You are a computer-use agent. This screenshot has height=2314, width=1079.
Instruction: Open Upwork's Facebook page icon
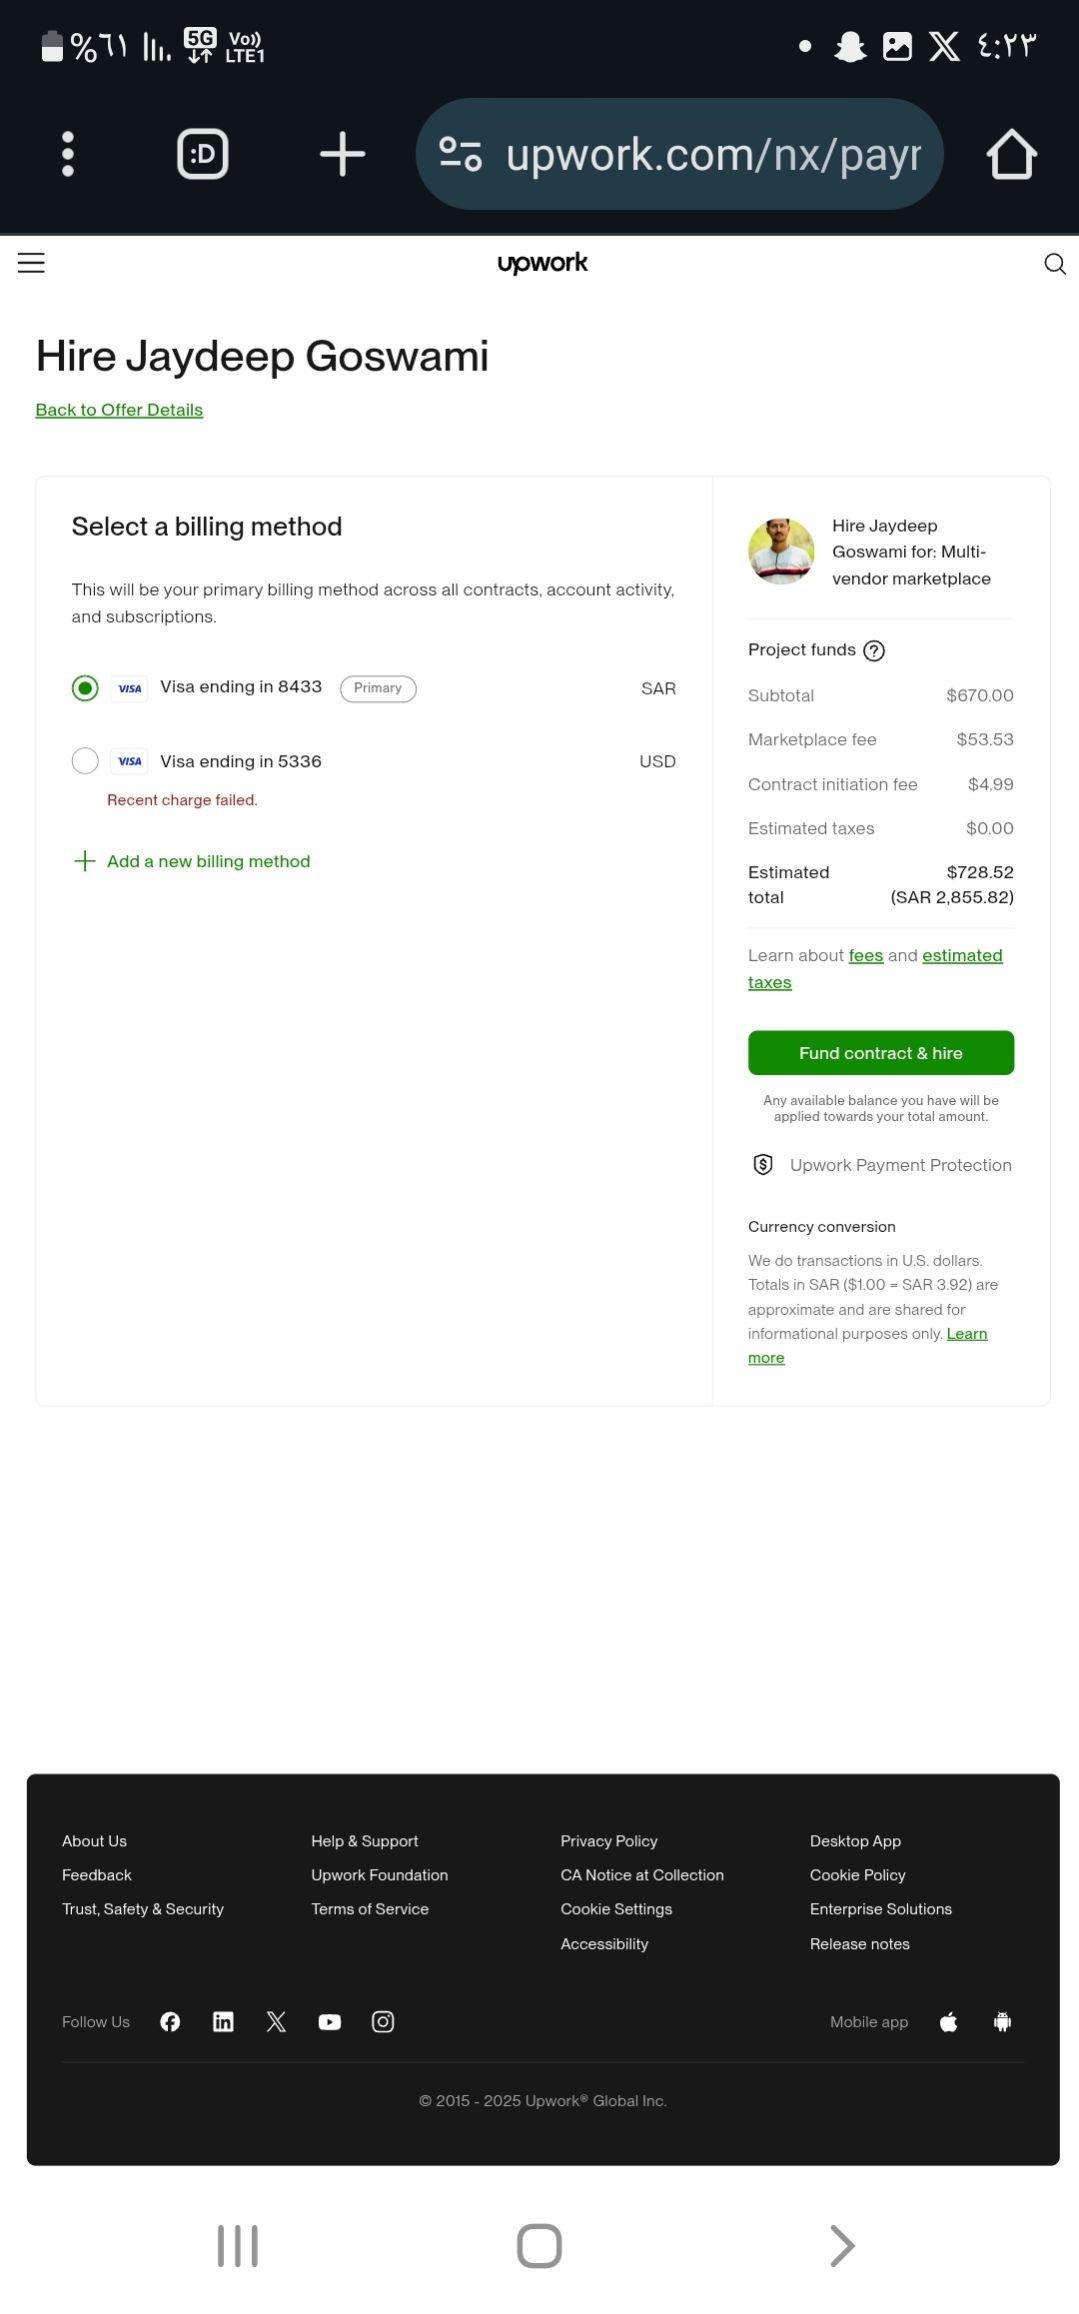pyautogui.click(x=170, y=2022)
